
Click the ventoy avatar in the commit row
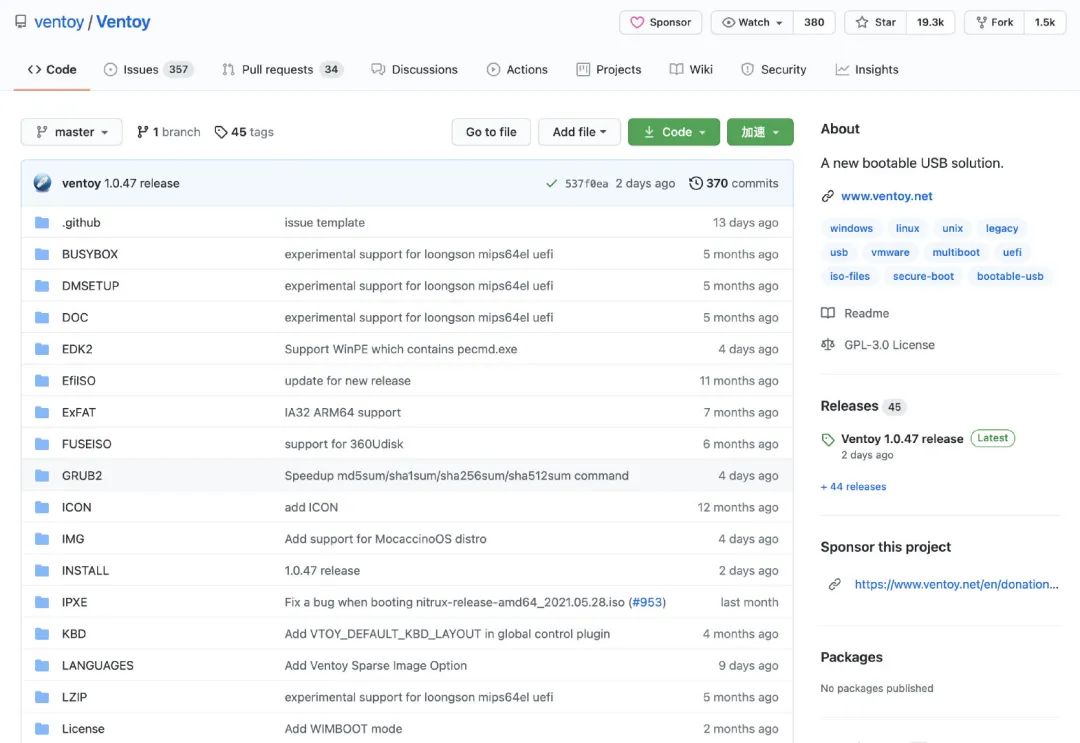point(42,183)
